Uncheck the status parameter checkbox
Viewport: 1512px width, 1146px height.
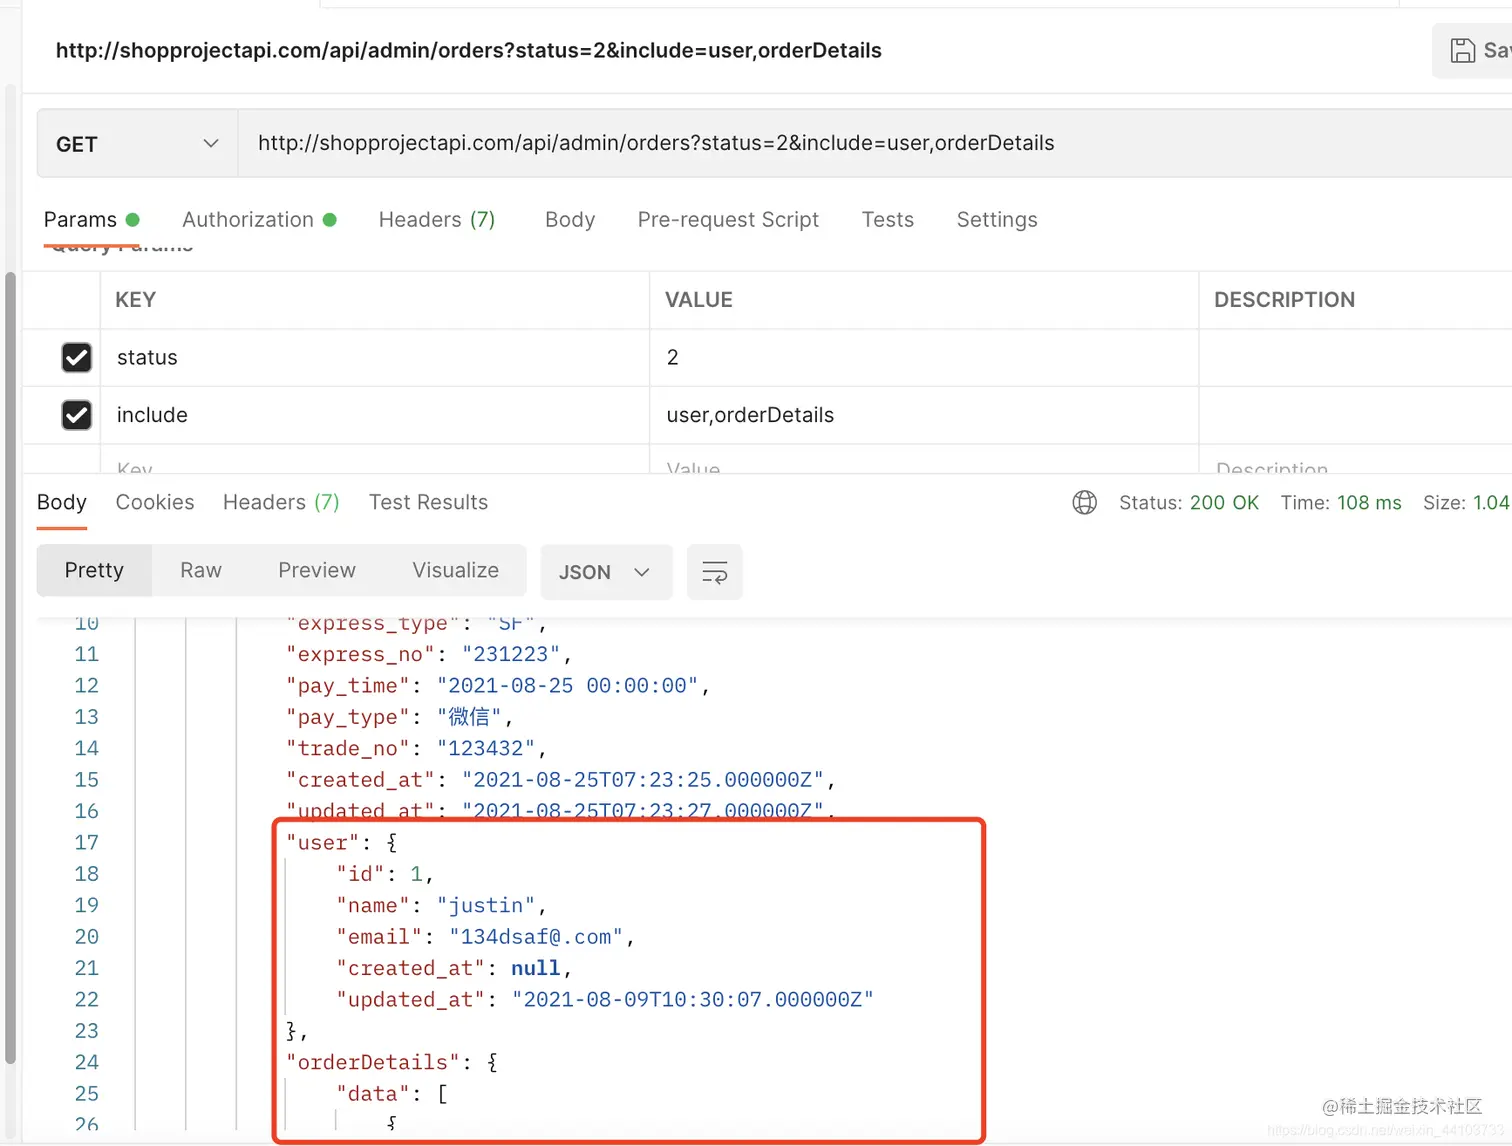click(x=77, y=358)
